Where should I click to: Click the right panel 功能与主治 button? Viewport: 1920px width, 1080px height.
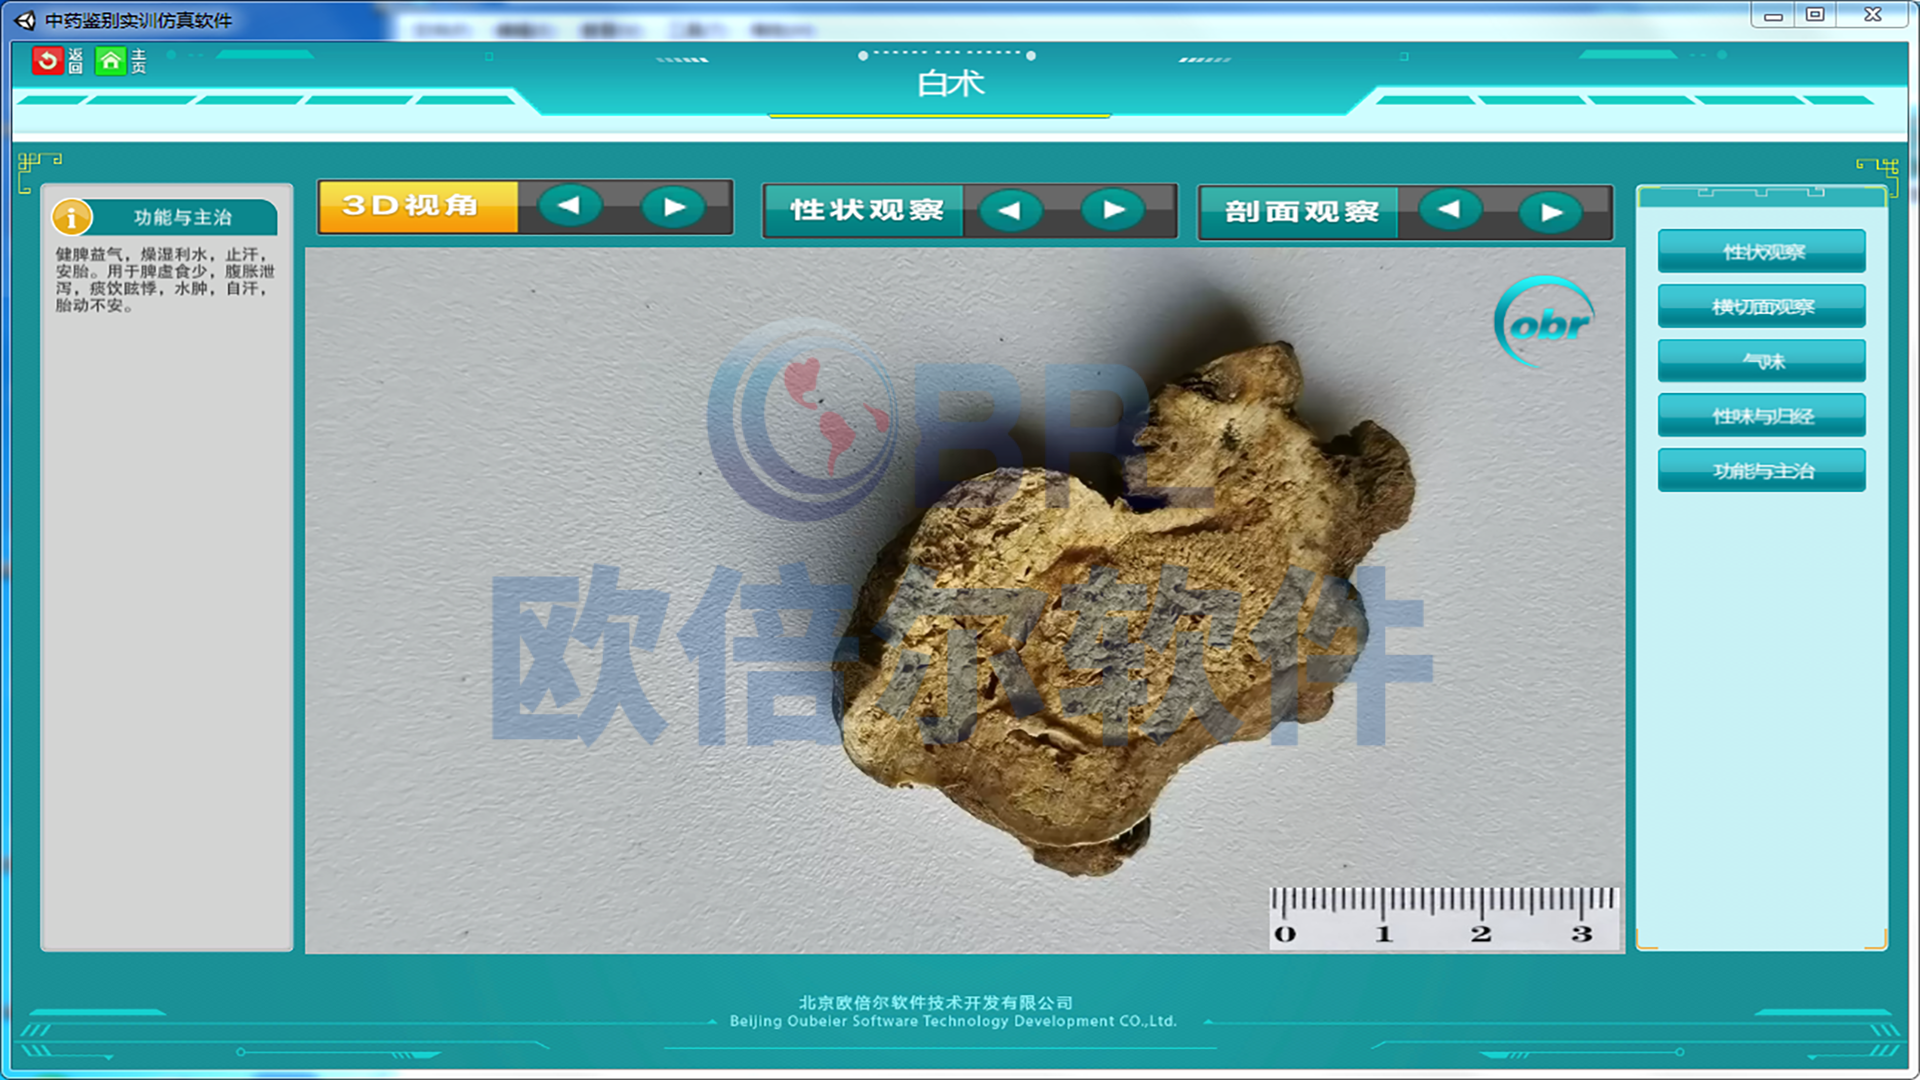point(1761,470)
